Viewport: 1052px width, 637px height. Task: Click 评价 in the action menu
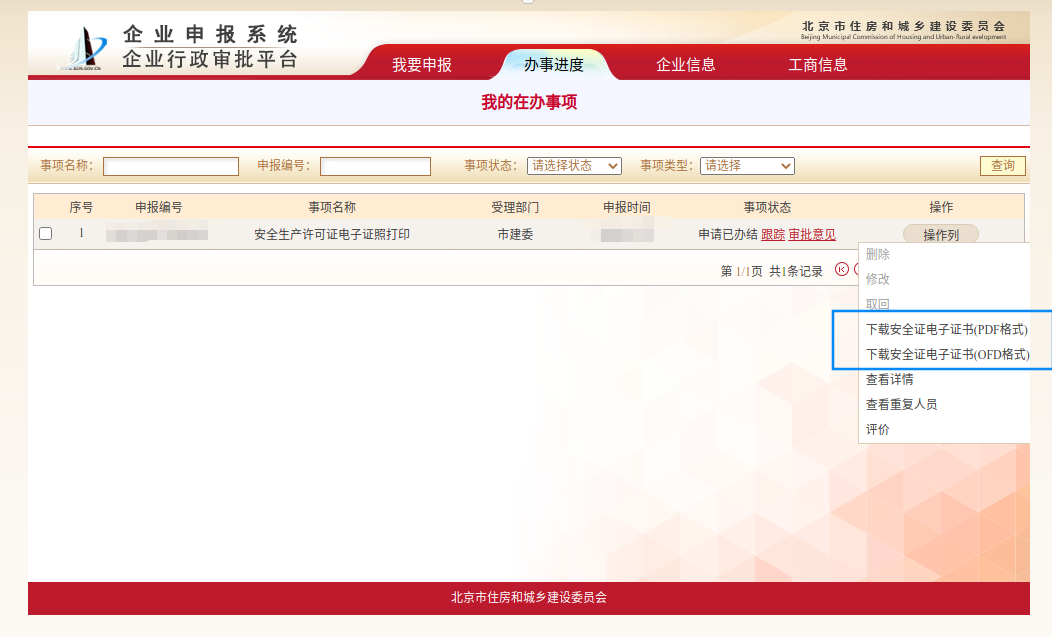pyautogui.click(x=877, y=430)
